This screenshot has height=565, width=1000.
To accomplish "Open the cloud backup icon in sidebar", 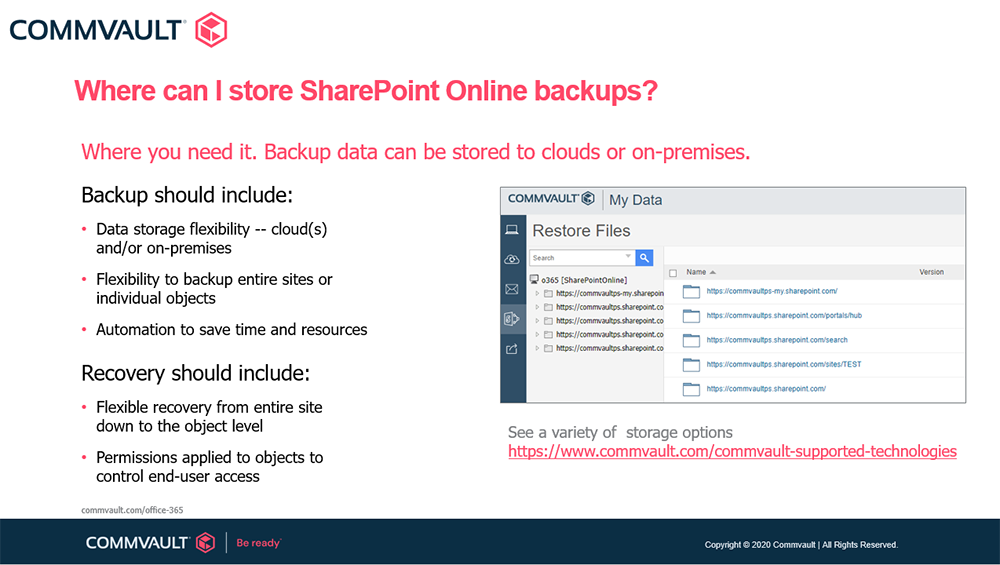I will point(512,259).
